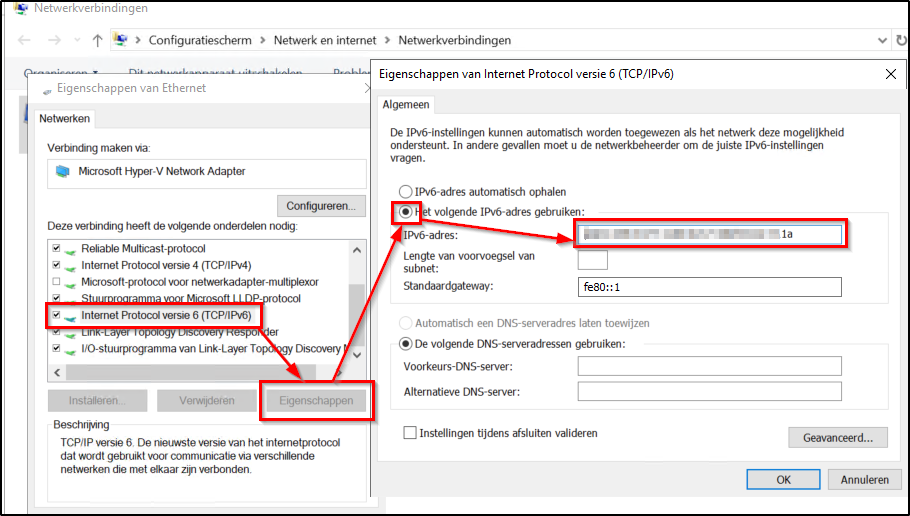
Task: Select De volgende DNS-serveradressen gebruiken radio button
Action: coord(405,344)
